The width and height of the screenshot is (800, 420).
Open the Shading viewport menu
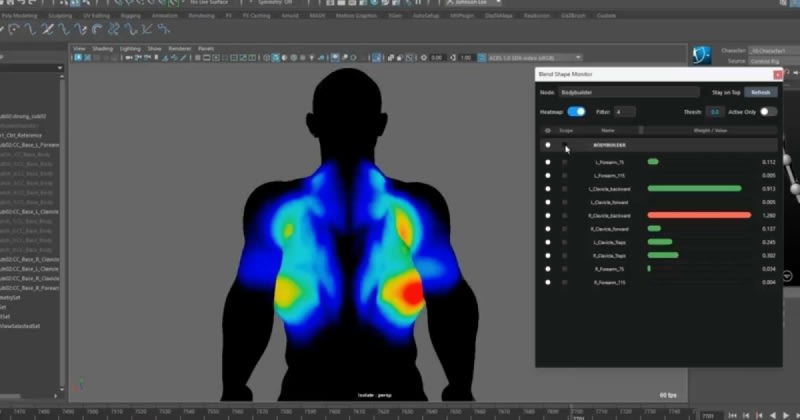tap(103, 48)
